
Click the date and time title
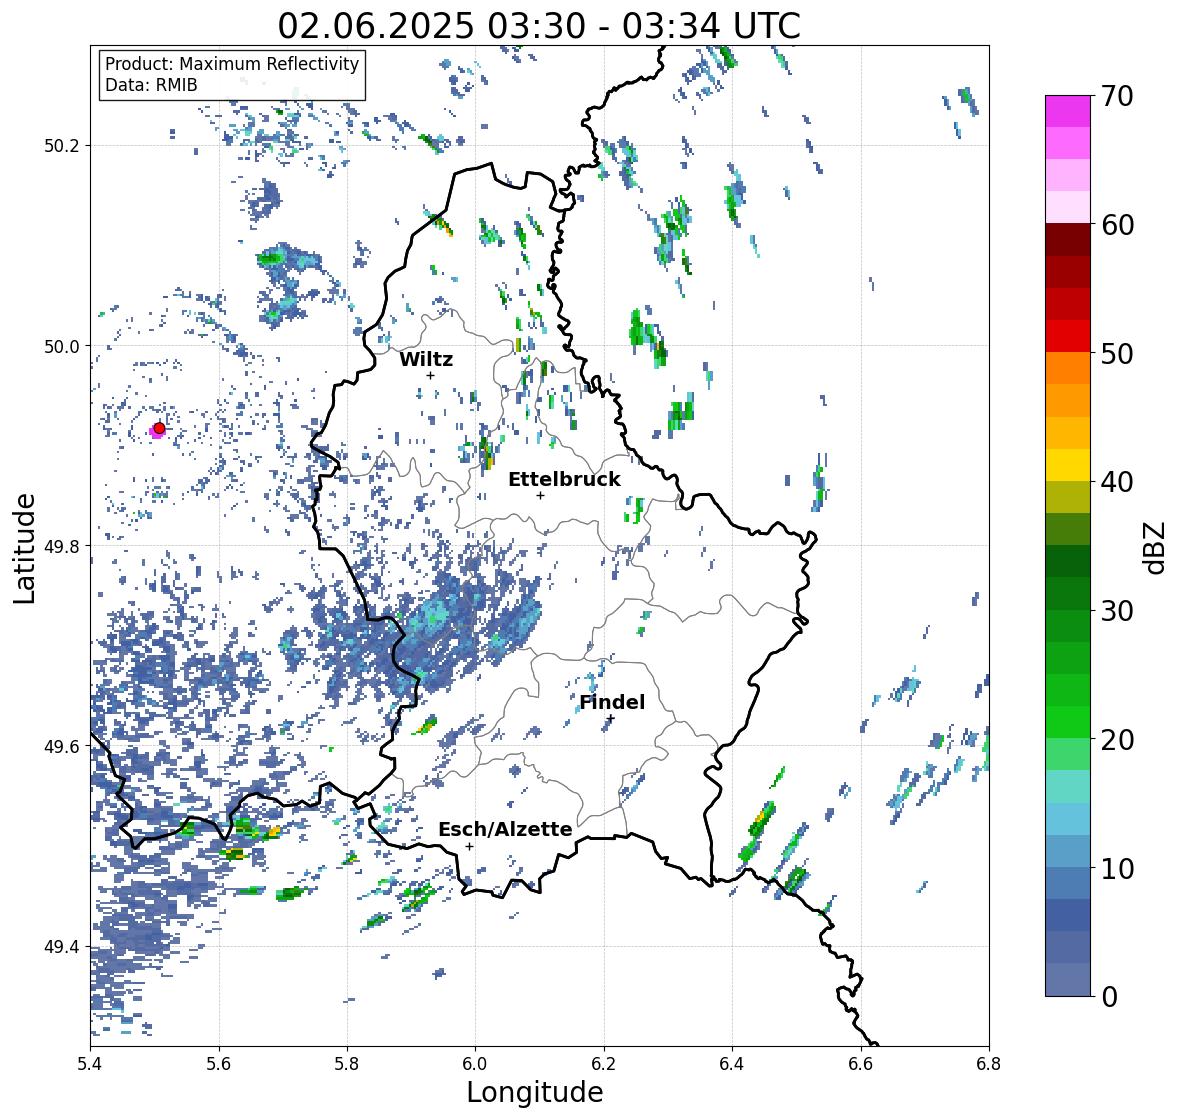pyautogui.click(x=539, y=26)
